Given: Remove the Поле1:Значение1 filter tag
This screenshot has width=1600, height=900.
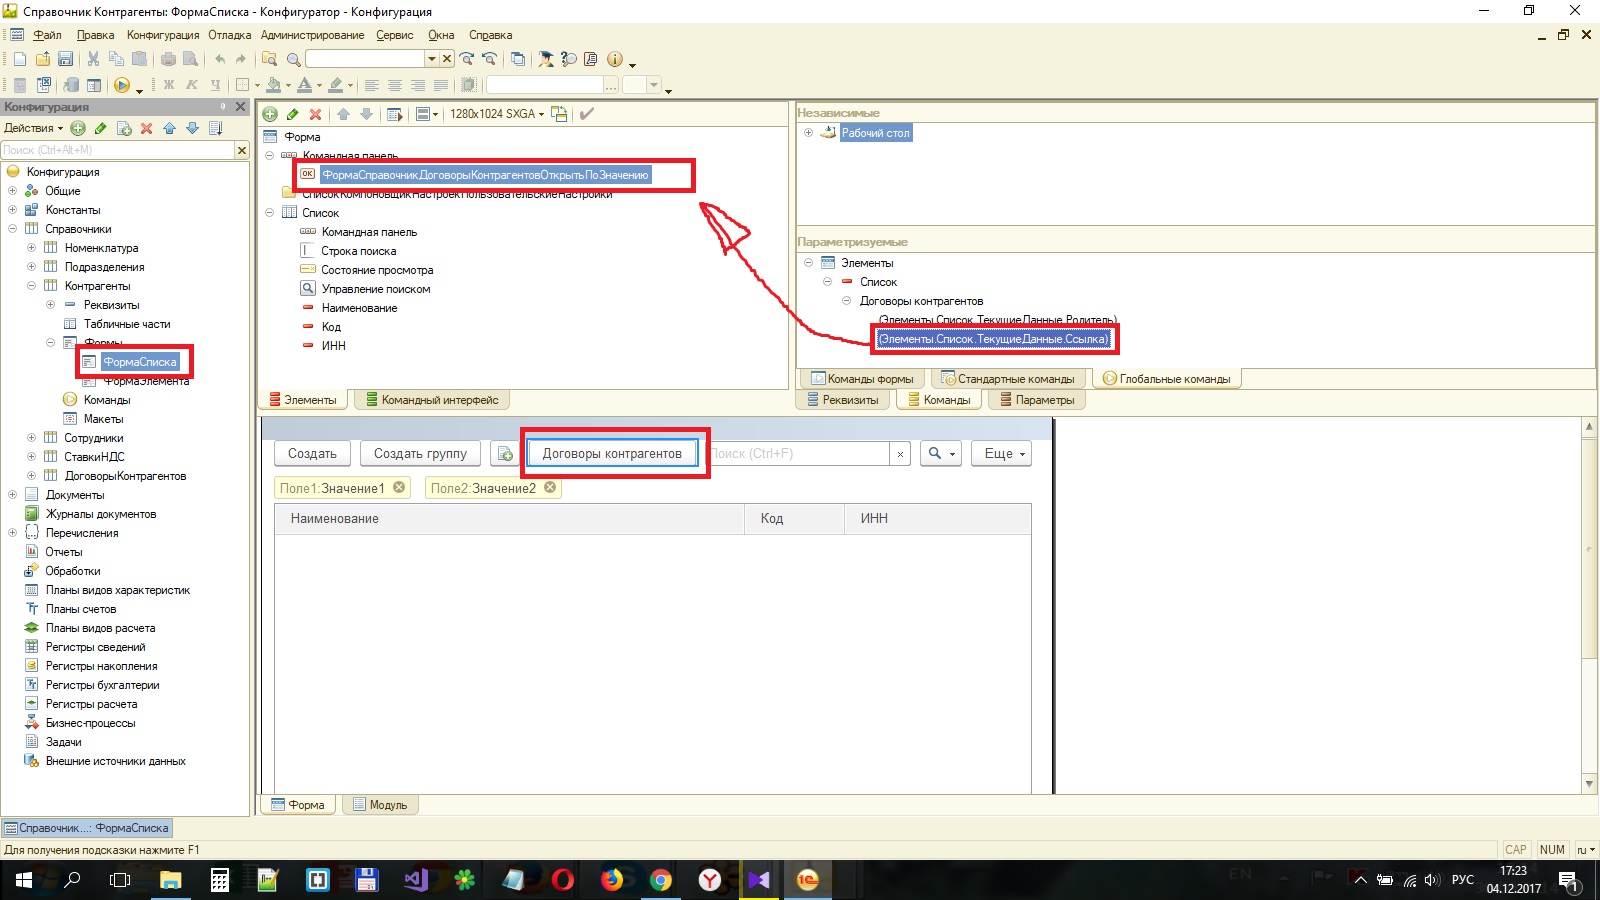Looking at the screenshot, I should pos(399,488).
